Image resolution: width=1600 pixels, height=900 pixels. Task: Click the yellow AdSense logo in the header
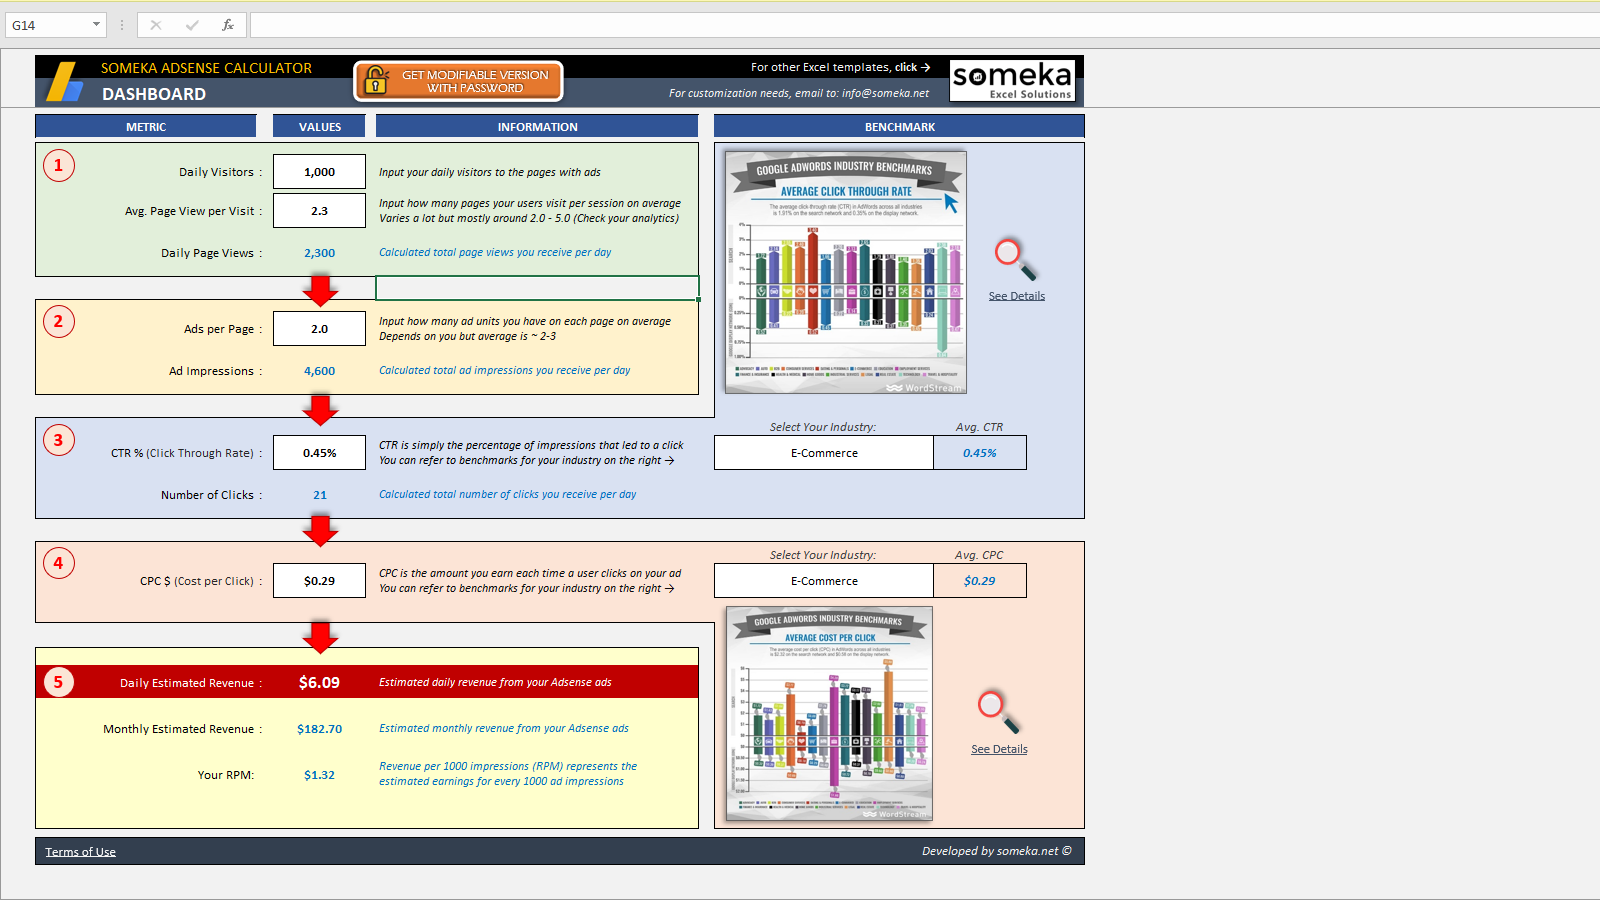[65, 82]
